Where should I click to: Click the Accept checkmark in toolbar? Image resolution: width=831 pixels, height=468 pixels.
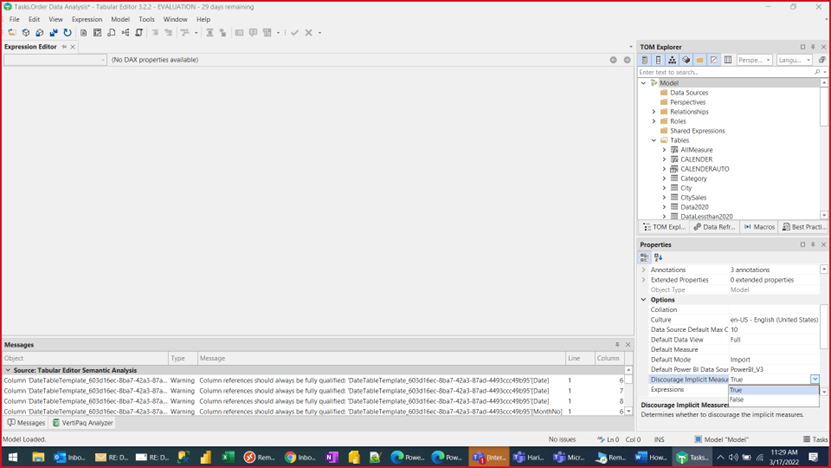click(x=295, y=33)
